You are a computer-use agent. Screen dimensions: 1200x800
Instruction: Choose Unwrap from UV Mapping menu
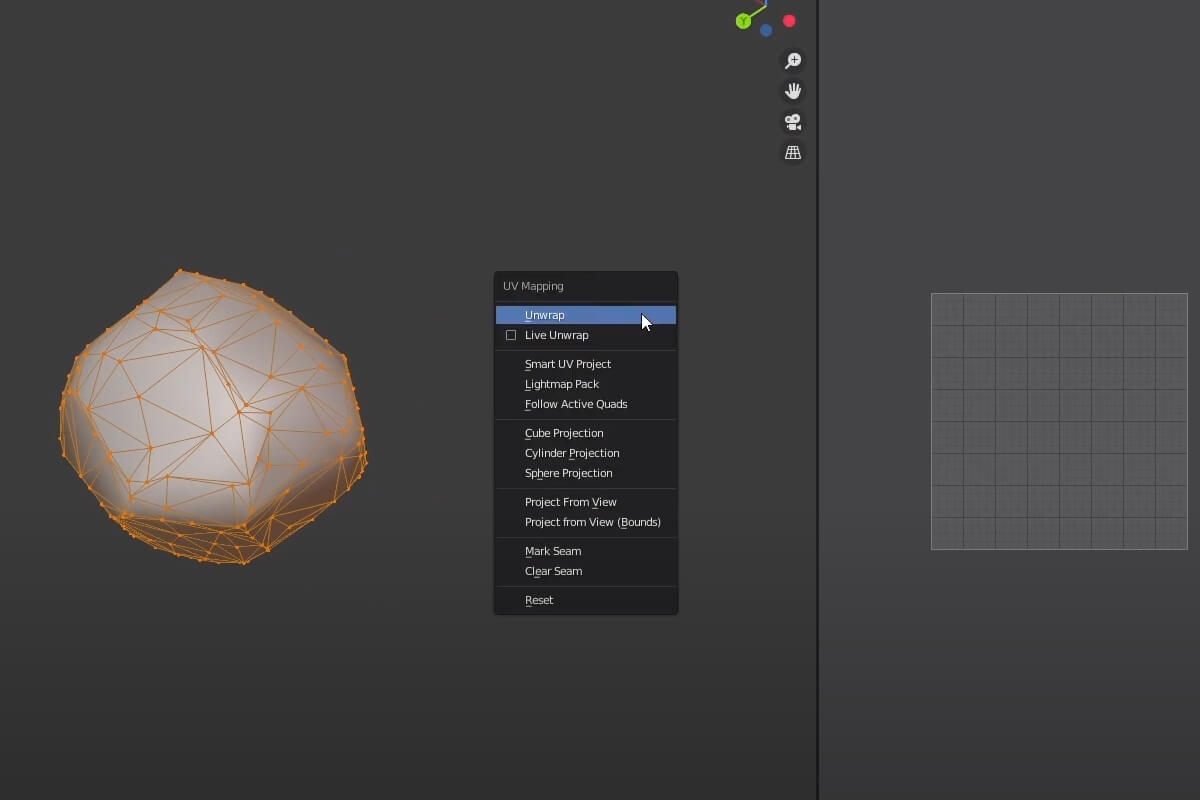tap(586, 315)
